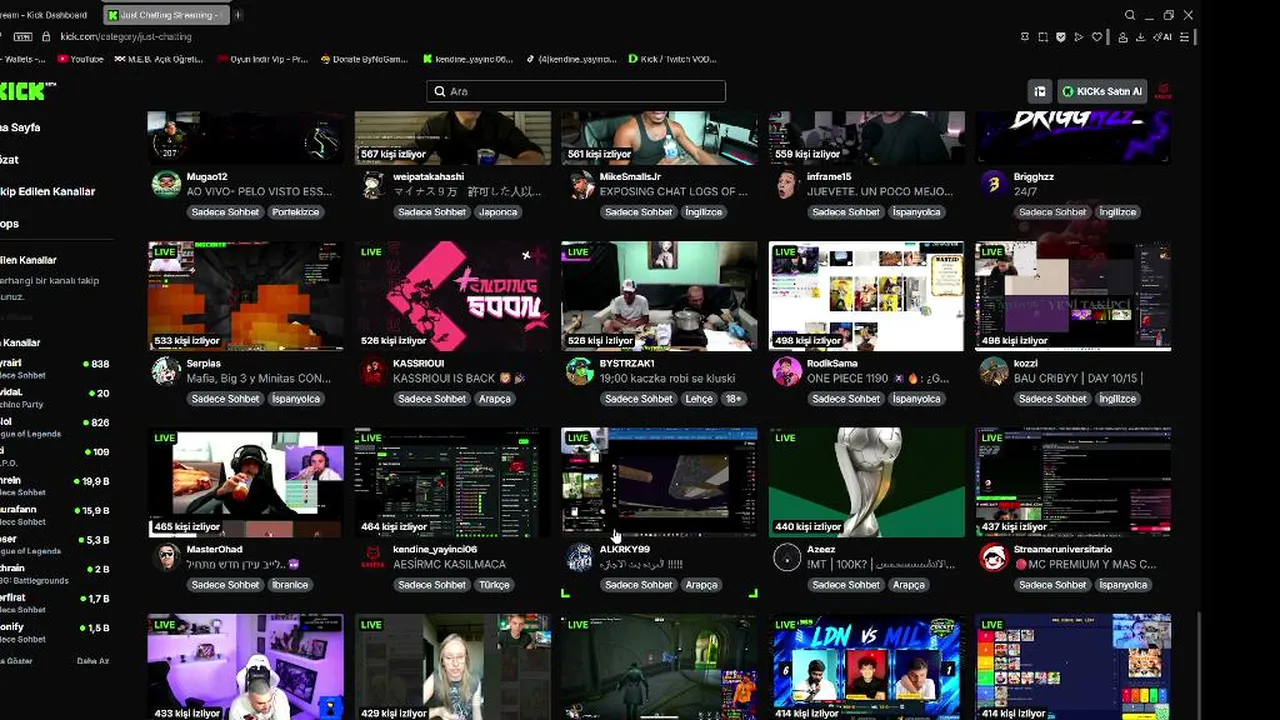
Task: Open MikeSmallsJr channel avatar
Action: pyautogui.click(x=581, y=184)
